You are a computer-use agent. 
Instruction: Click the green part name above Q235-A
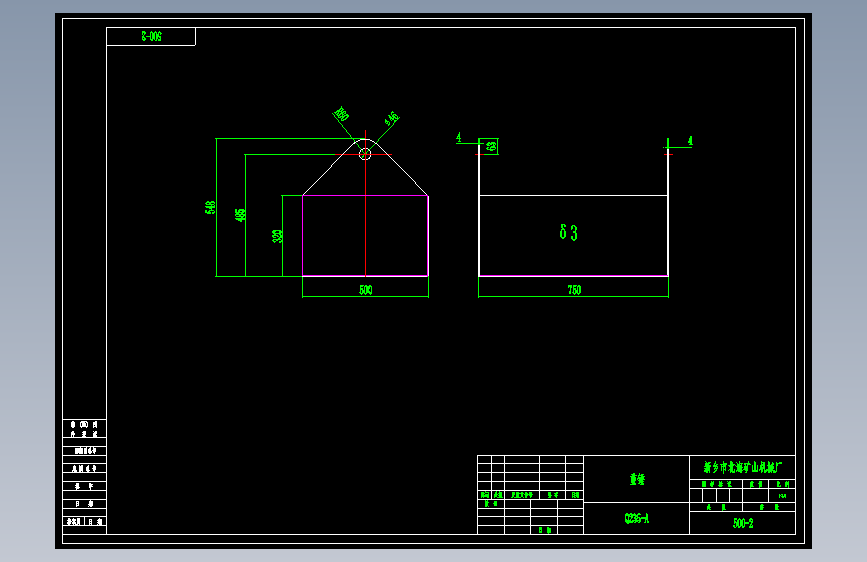click(637, 479)
